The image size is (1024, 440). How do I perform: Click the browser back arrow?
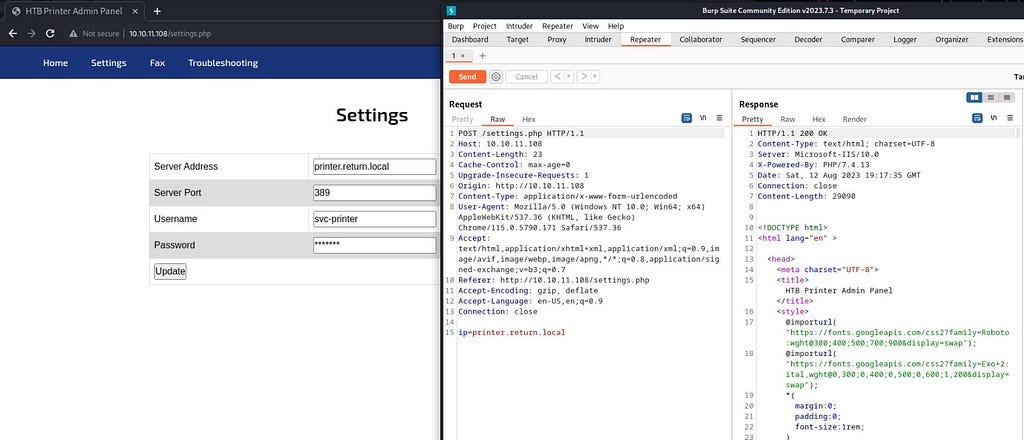click(x=13, y=33)
